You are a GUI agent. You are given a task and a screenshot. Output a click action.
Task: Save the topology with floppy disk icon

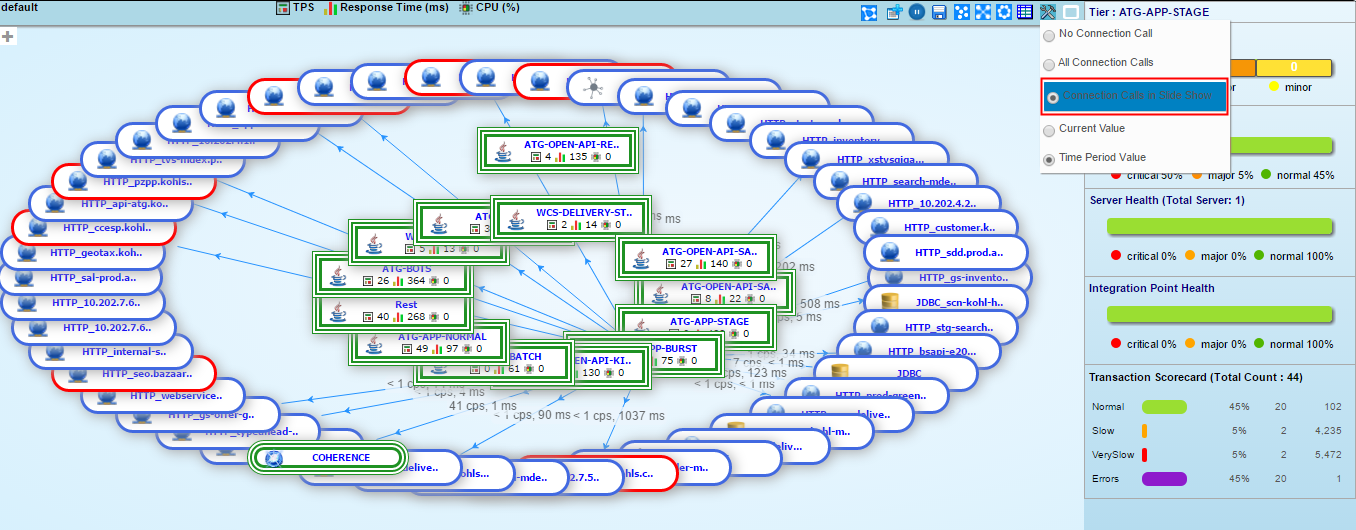(939, 12)
